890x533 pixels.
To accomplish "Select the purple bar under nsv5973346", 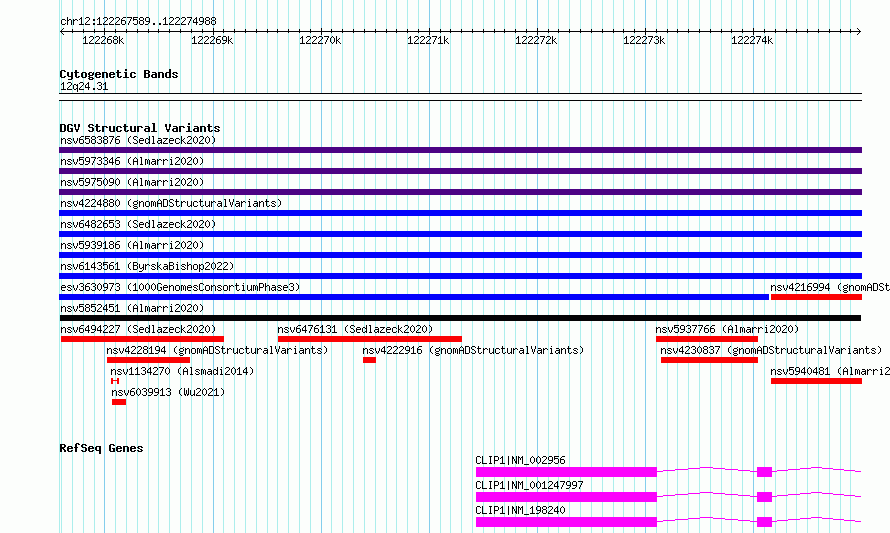I will 460,171.
